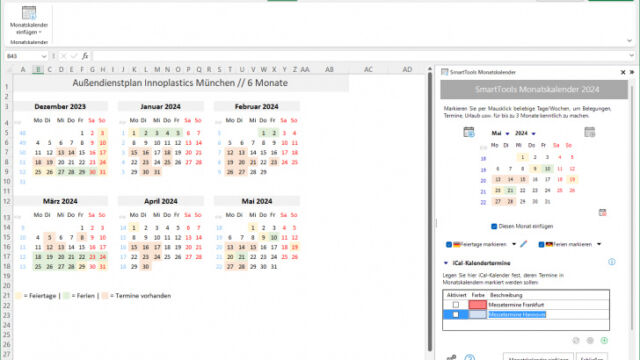Collapse the ribbon with the chevron

point(629,40)
